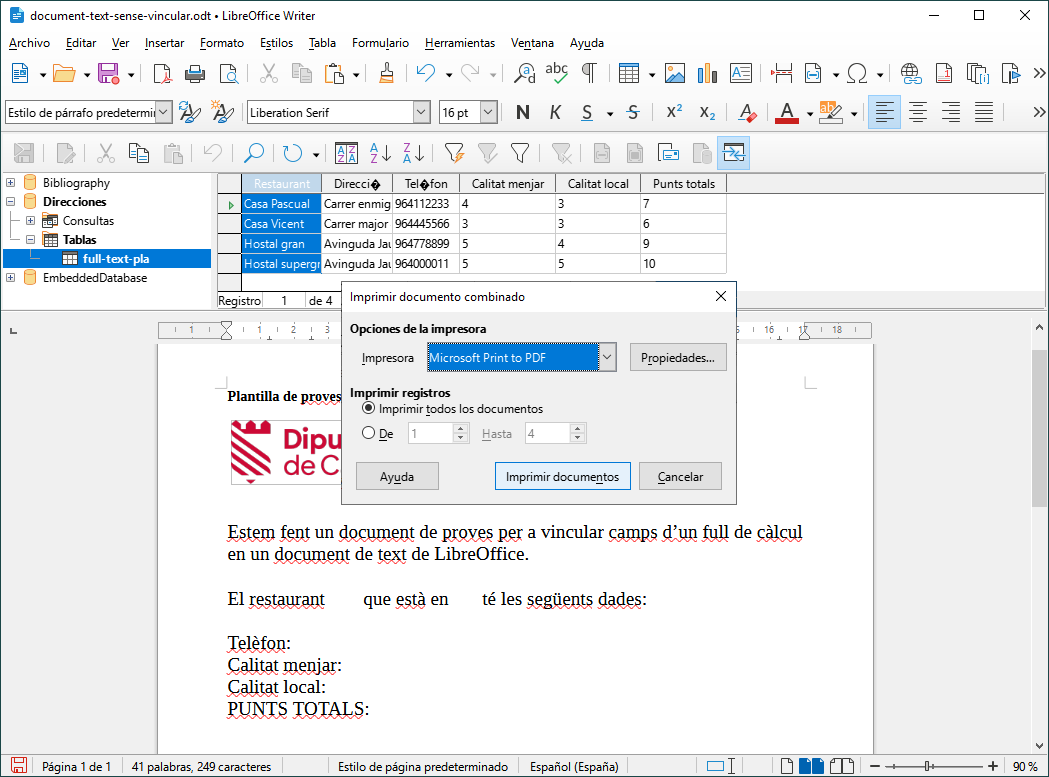Viewport: 1049px width, 777px height.
Task: Insert hyperlink globe icon
Action: click(911, 74)
